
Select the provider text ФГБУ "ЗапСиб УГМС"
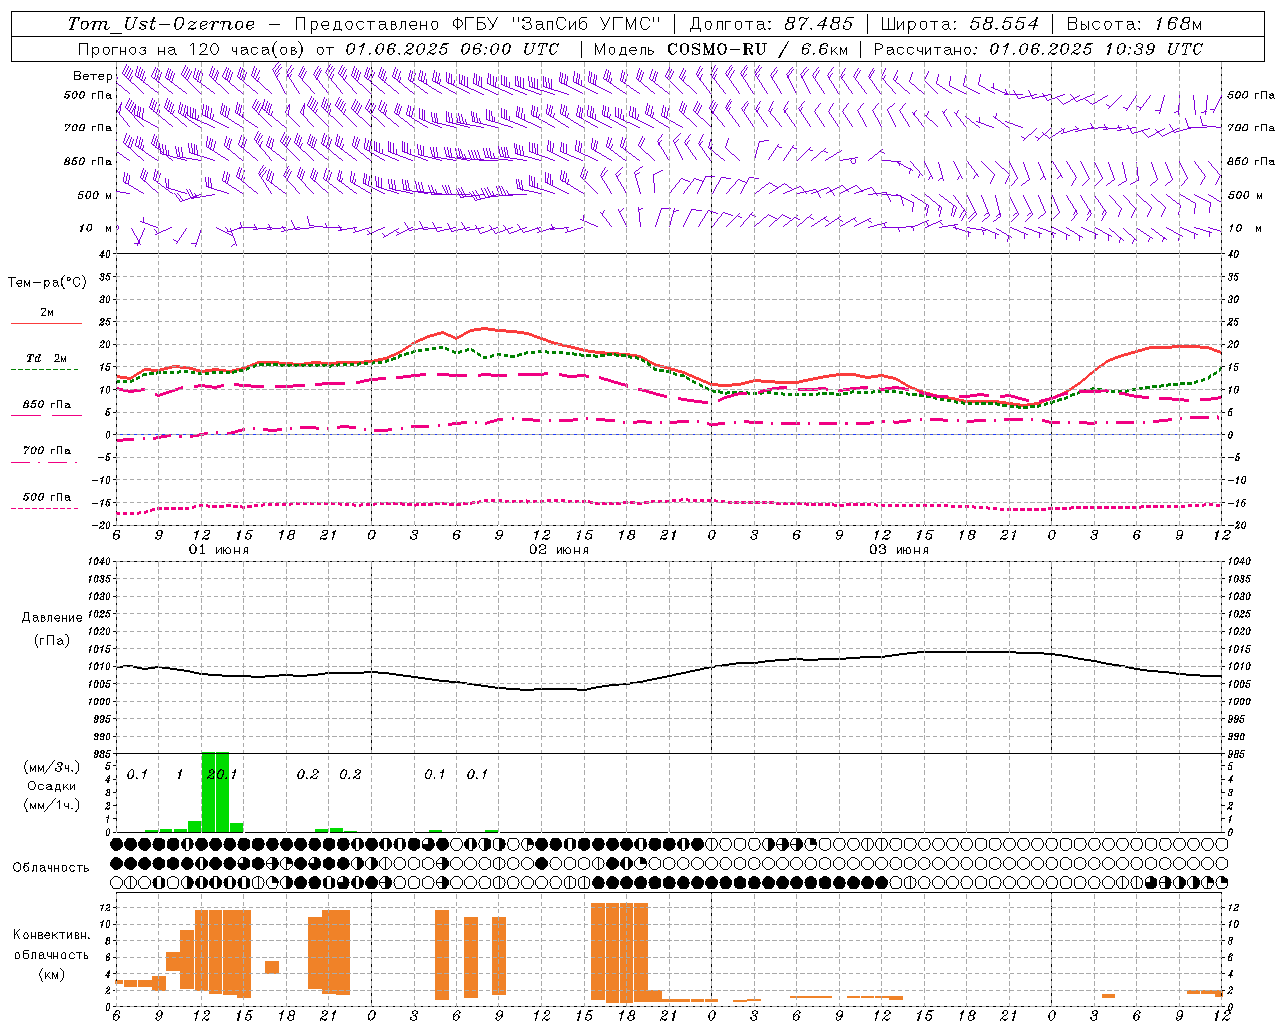pos(557,24)
